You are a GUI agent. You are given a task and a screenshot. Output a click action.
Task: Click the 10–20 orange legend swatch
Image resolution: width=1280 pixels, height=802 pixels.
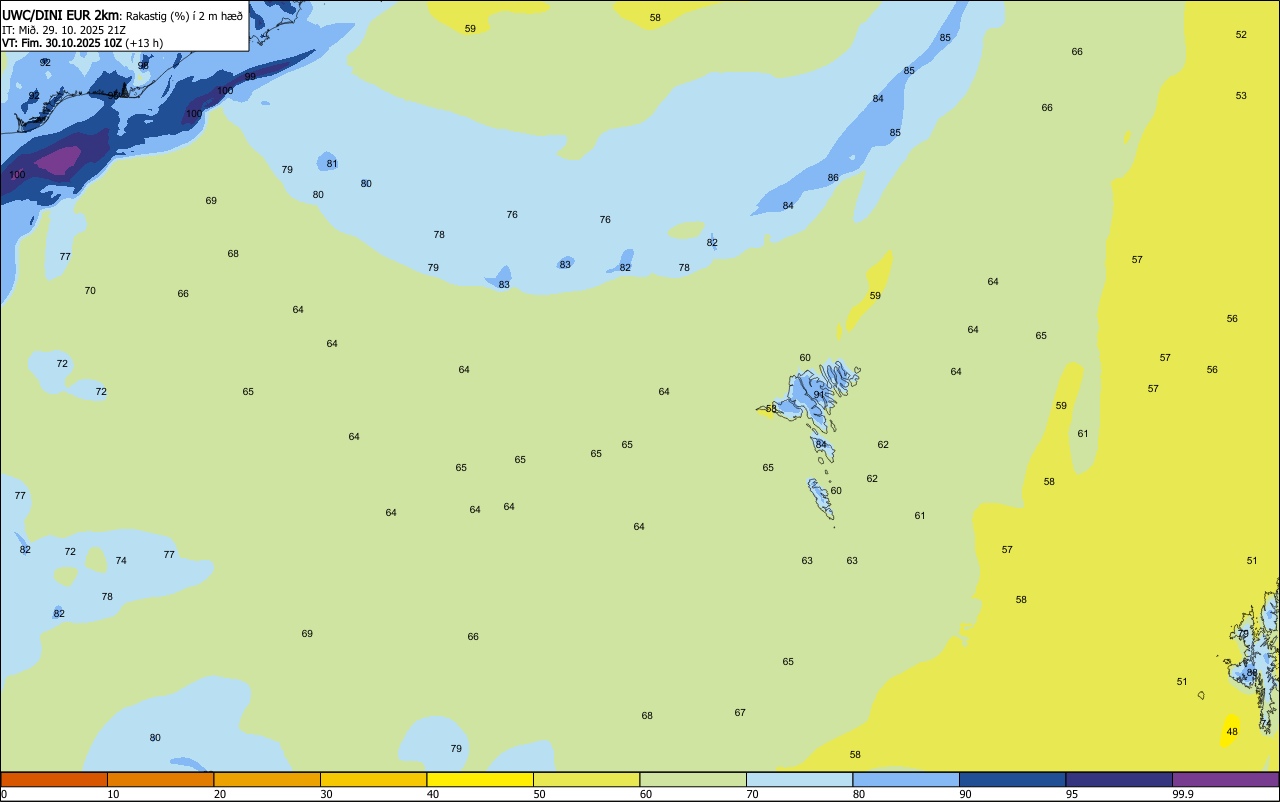[x=160, y=779]
